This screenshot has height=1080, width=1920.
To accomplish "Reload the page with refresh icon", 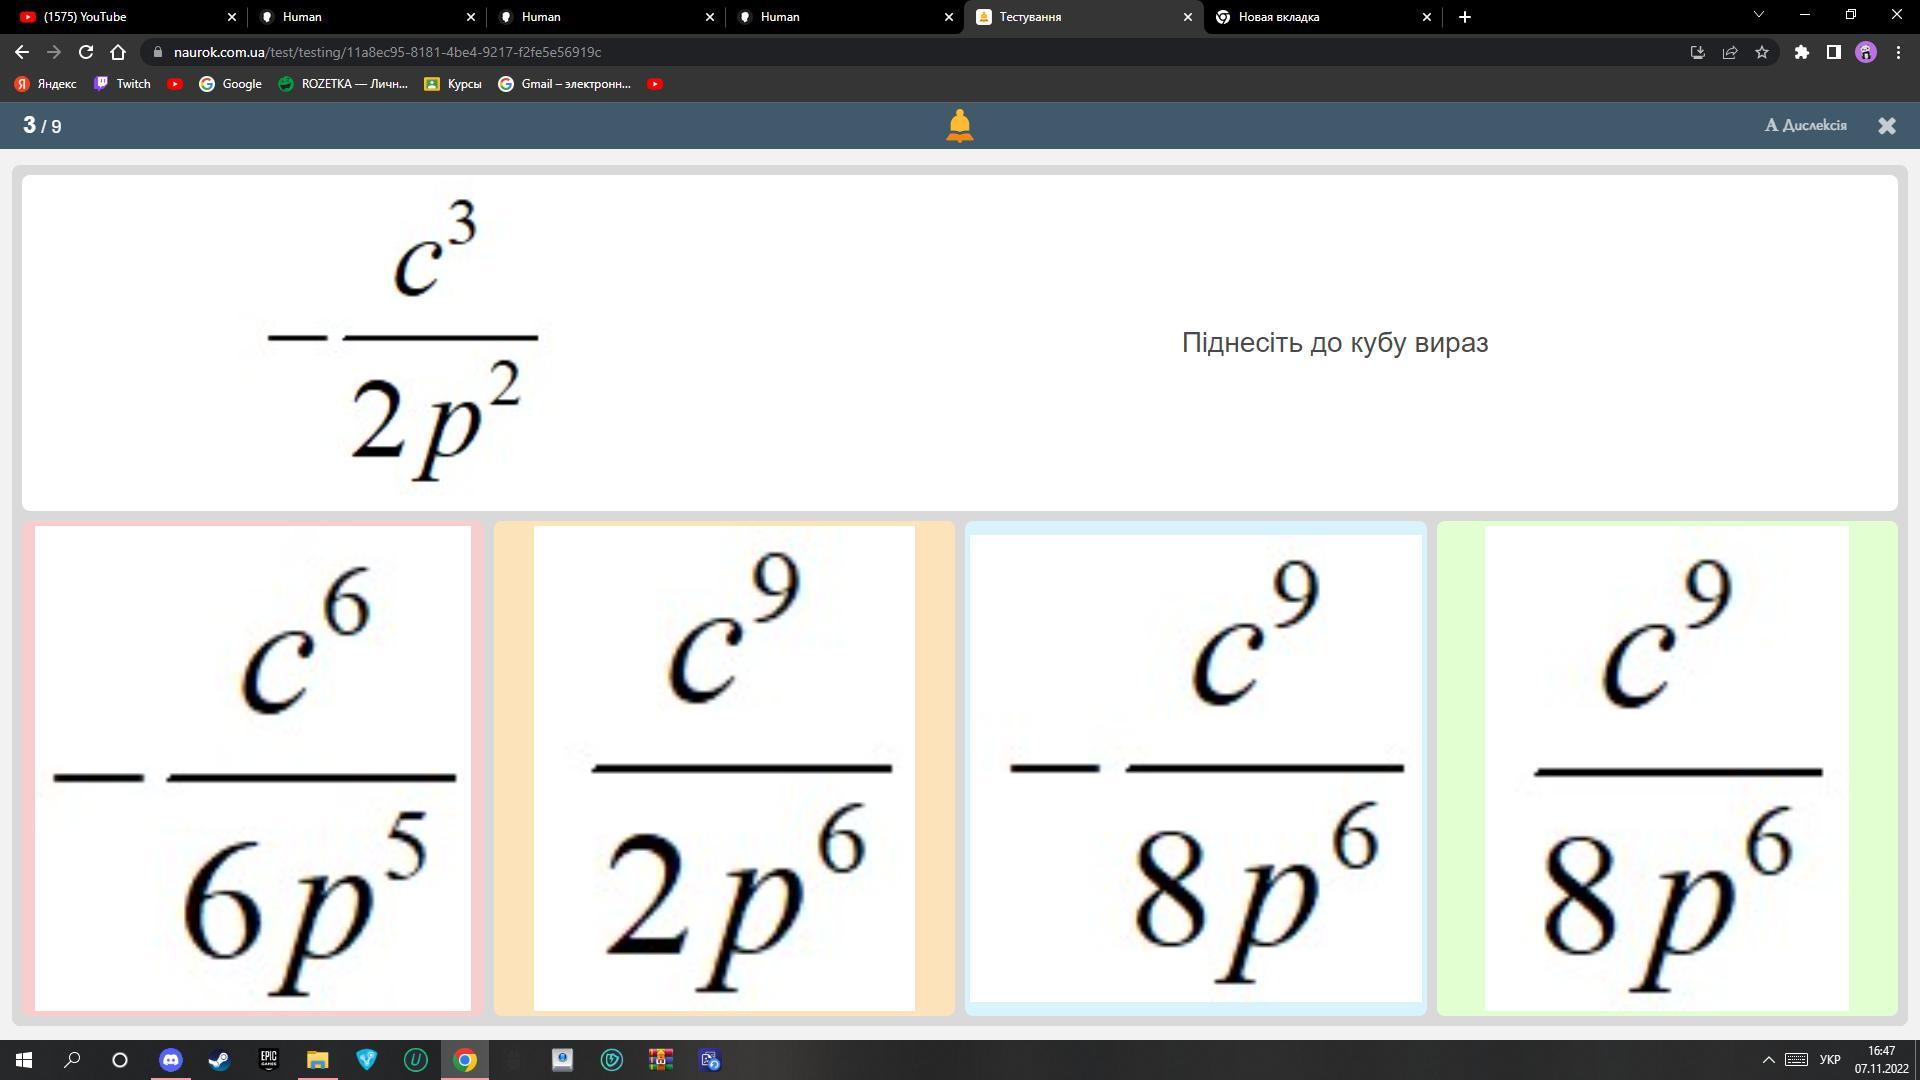I will point(86,52).
